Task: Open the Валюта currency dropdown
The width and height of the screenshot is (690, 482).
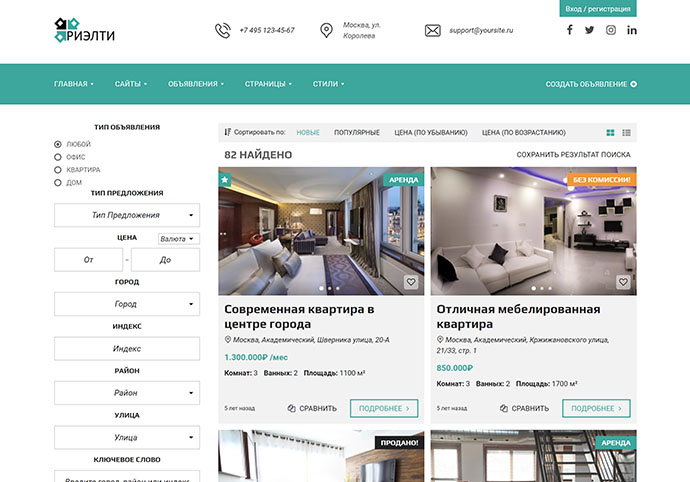Action: tap(179, 239)
